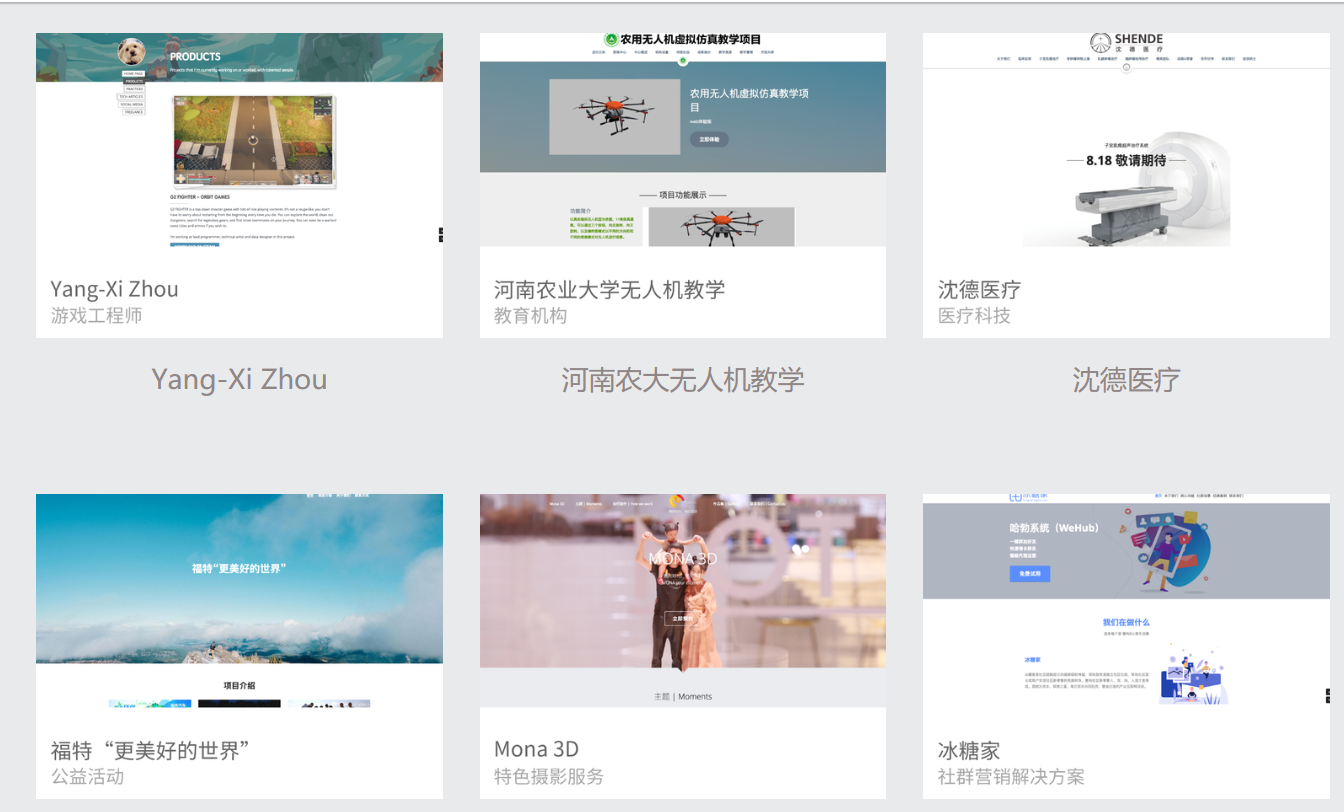Click the SHENDE circular logo
1344x812 pixels.
point(1100,42)
